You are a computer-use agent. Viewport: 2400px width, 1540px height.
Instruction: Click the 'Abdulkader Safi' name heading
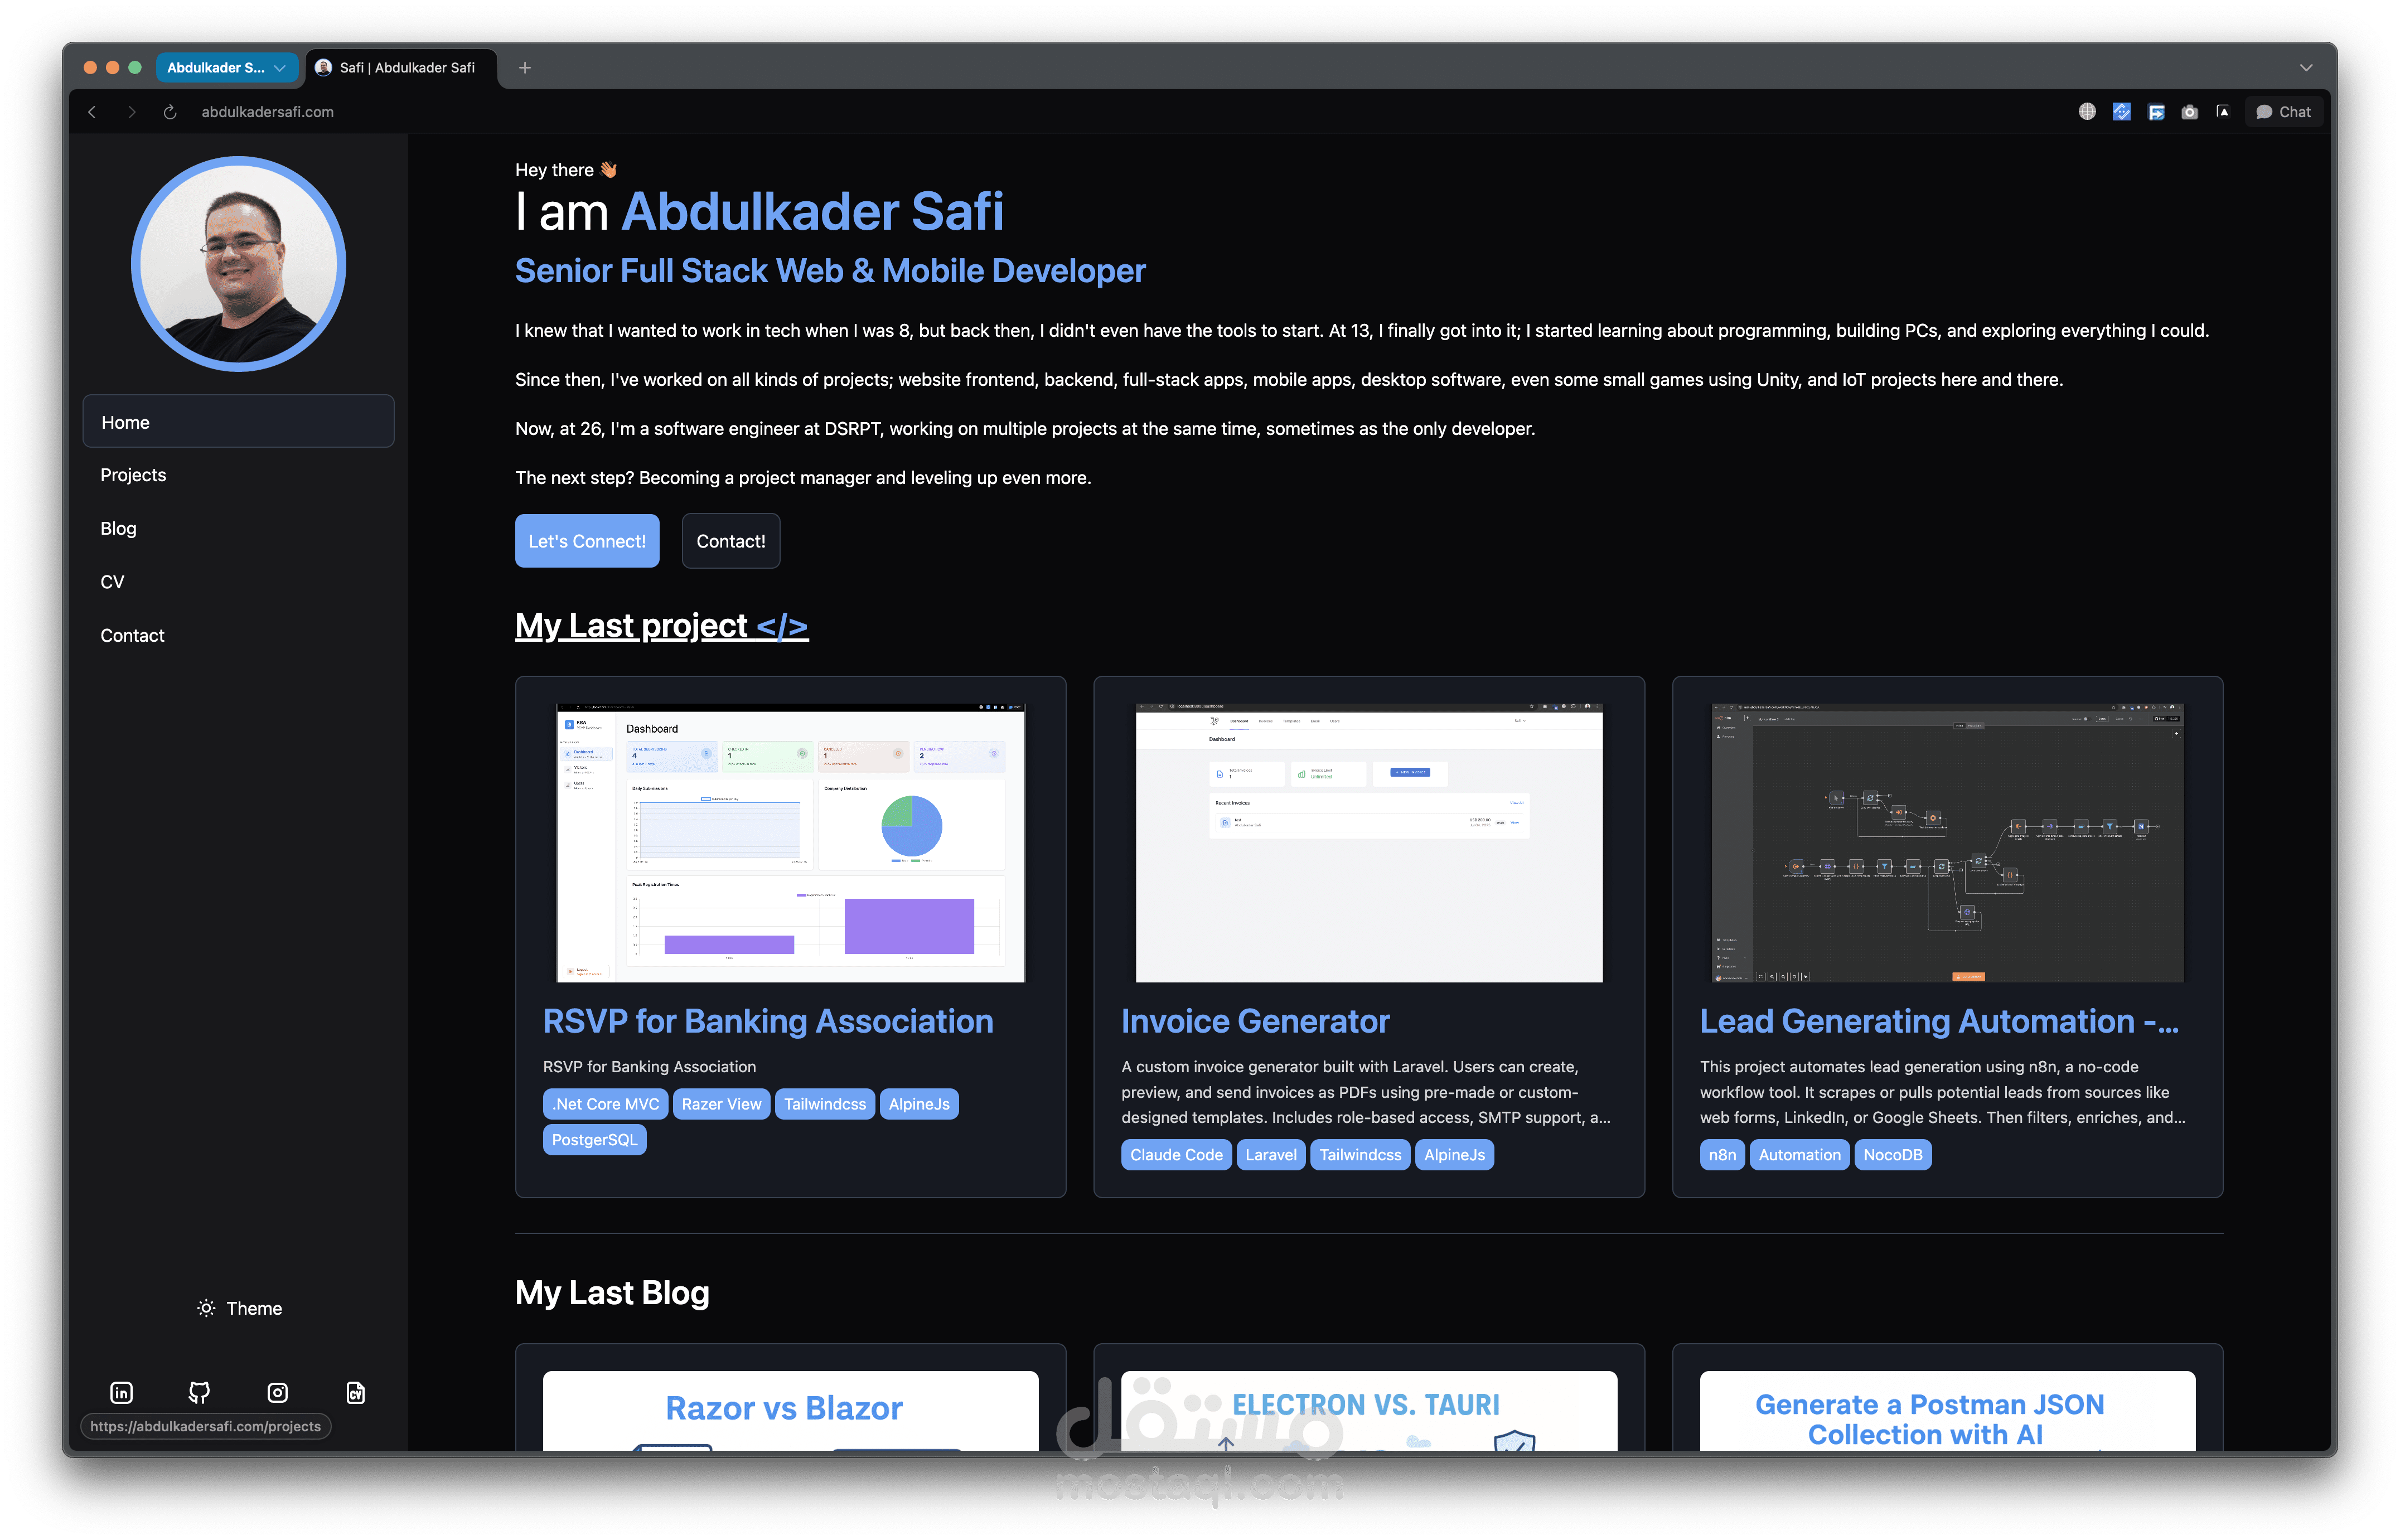pyautogui.click(x=812, y=212)
